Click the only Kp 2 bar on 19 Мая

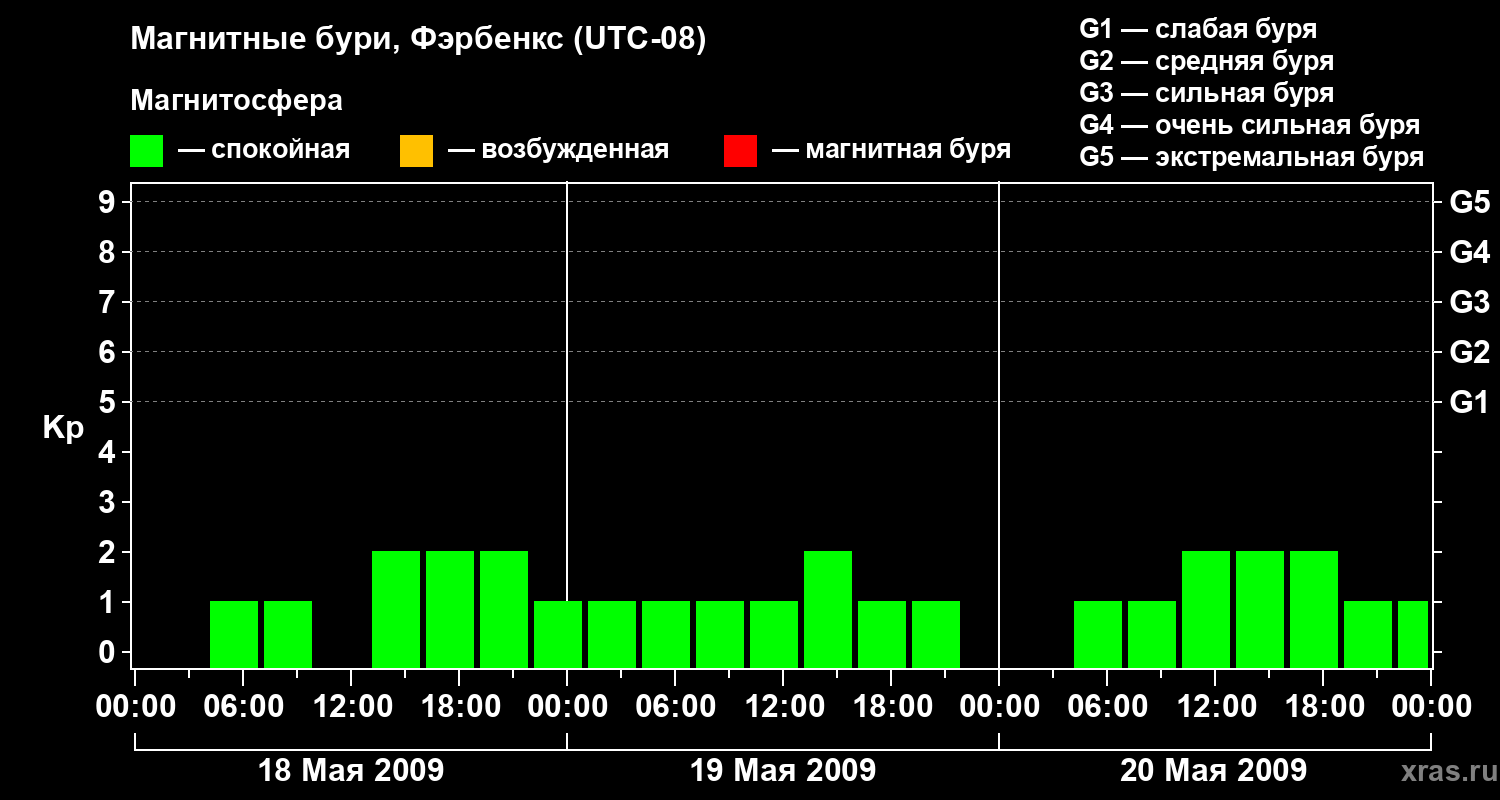(828, 609)
